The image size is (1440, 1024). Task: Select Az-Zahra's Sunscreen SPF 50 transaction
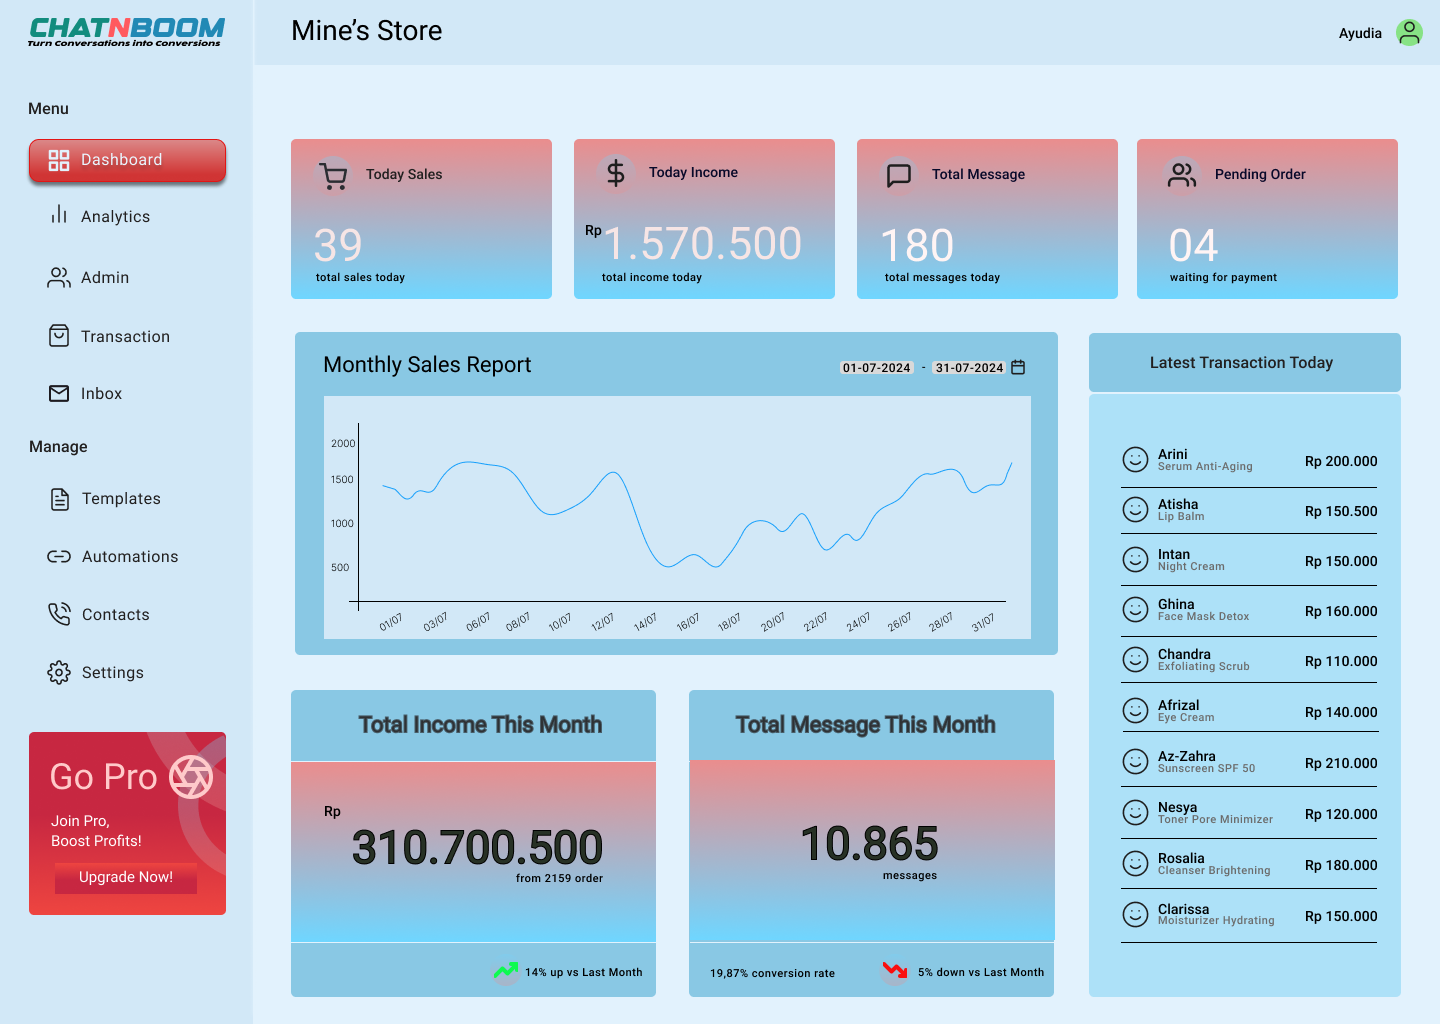tap(1248, 762)
